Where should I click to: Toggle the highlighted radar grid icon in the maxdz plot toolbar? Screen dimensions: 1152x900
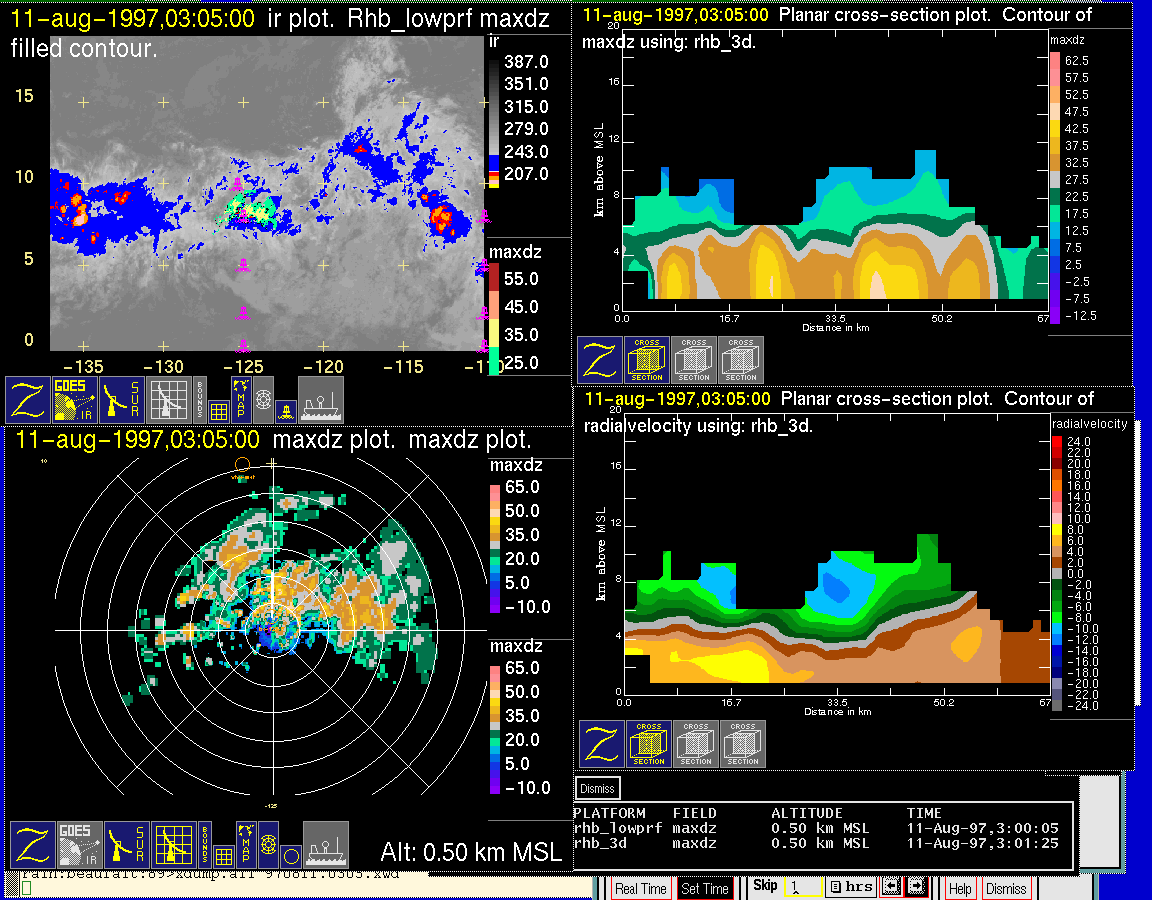pyautogui.click(x=172, y=845)
